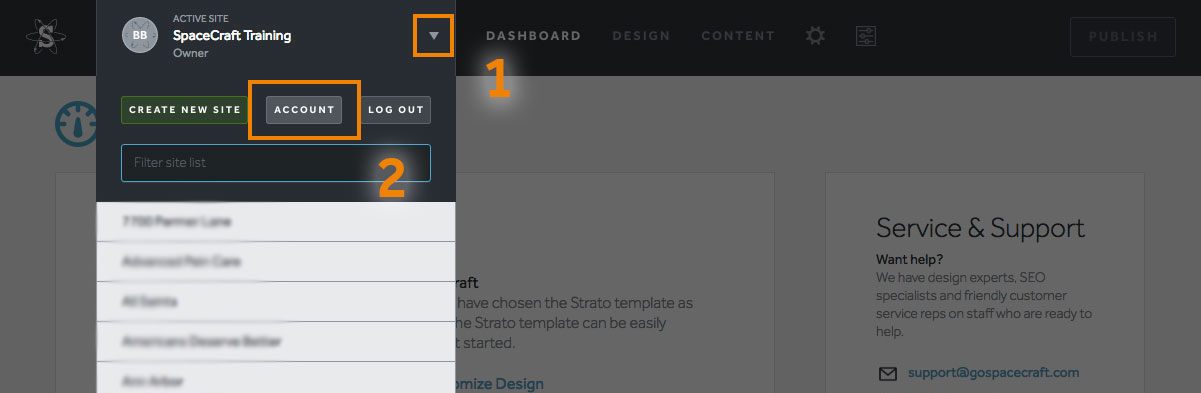1201x393 pixels.
Task: Open support@gospacecraft.com email link
Action: pos(993,373)
